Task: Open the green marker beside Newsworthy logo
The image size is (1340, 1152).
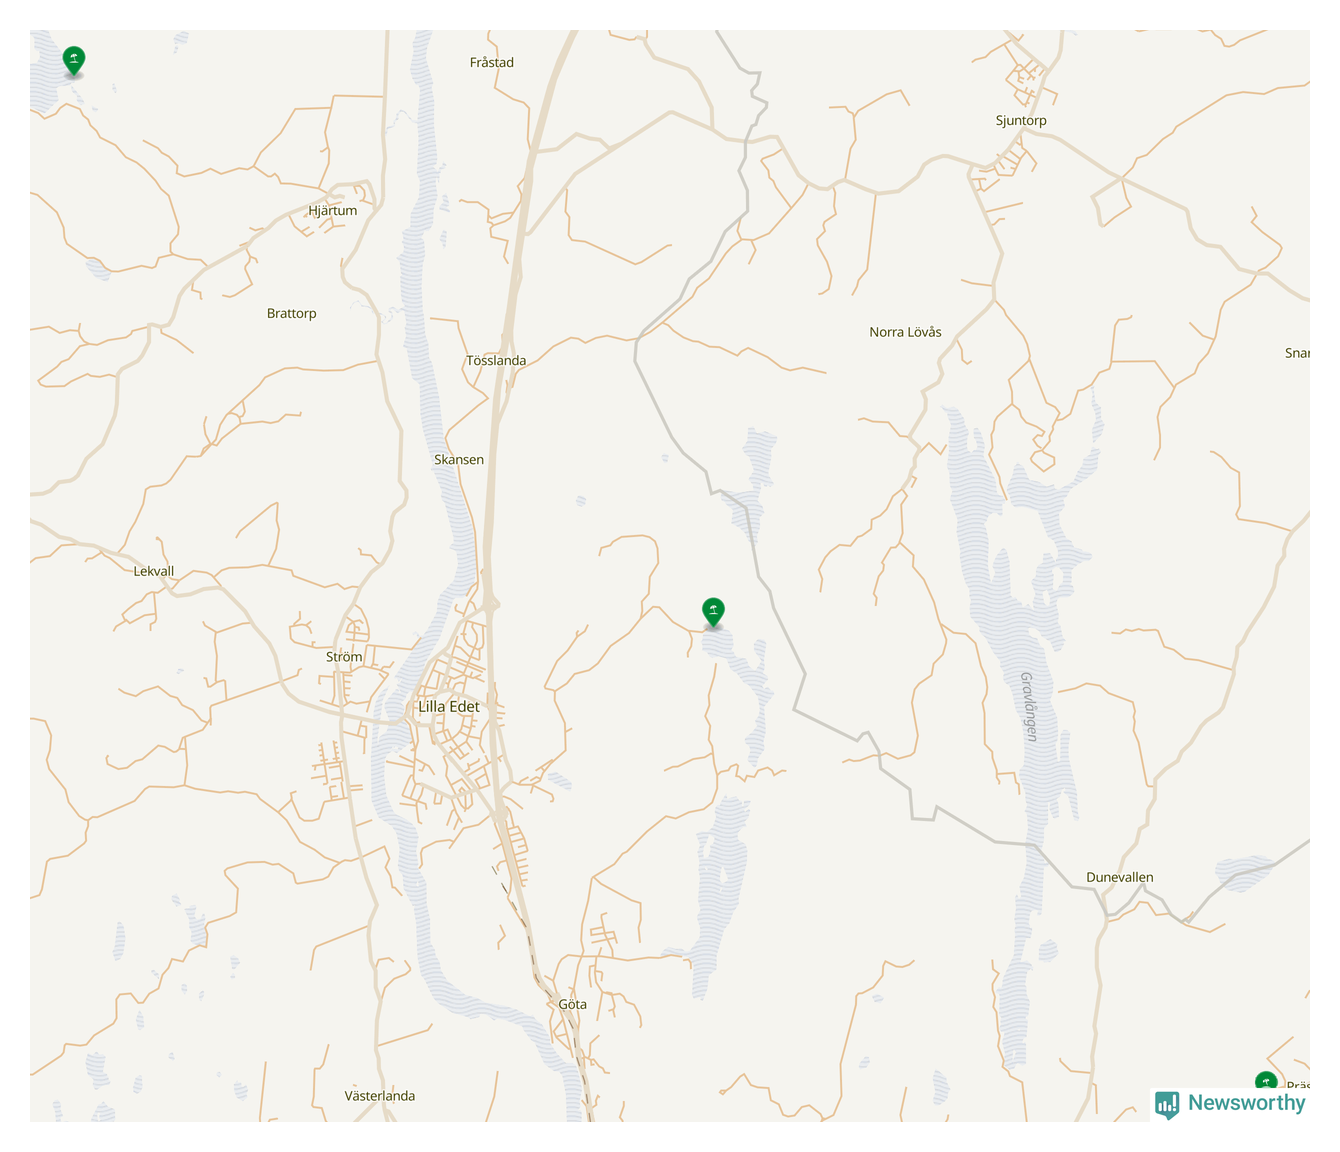Action: [1266, 1083]
